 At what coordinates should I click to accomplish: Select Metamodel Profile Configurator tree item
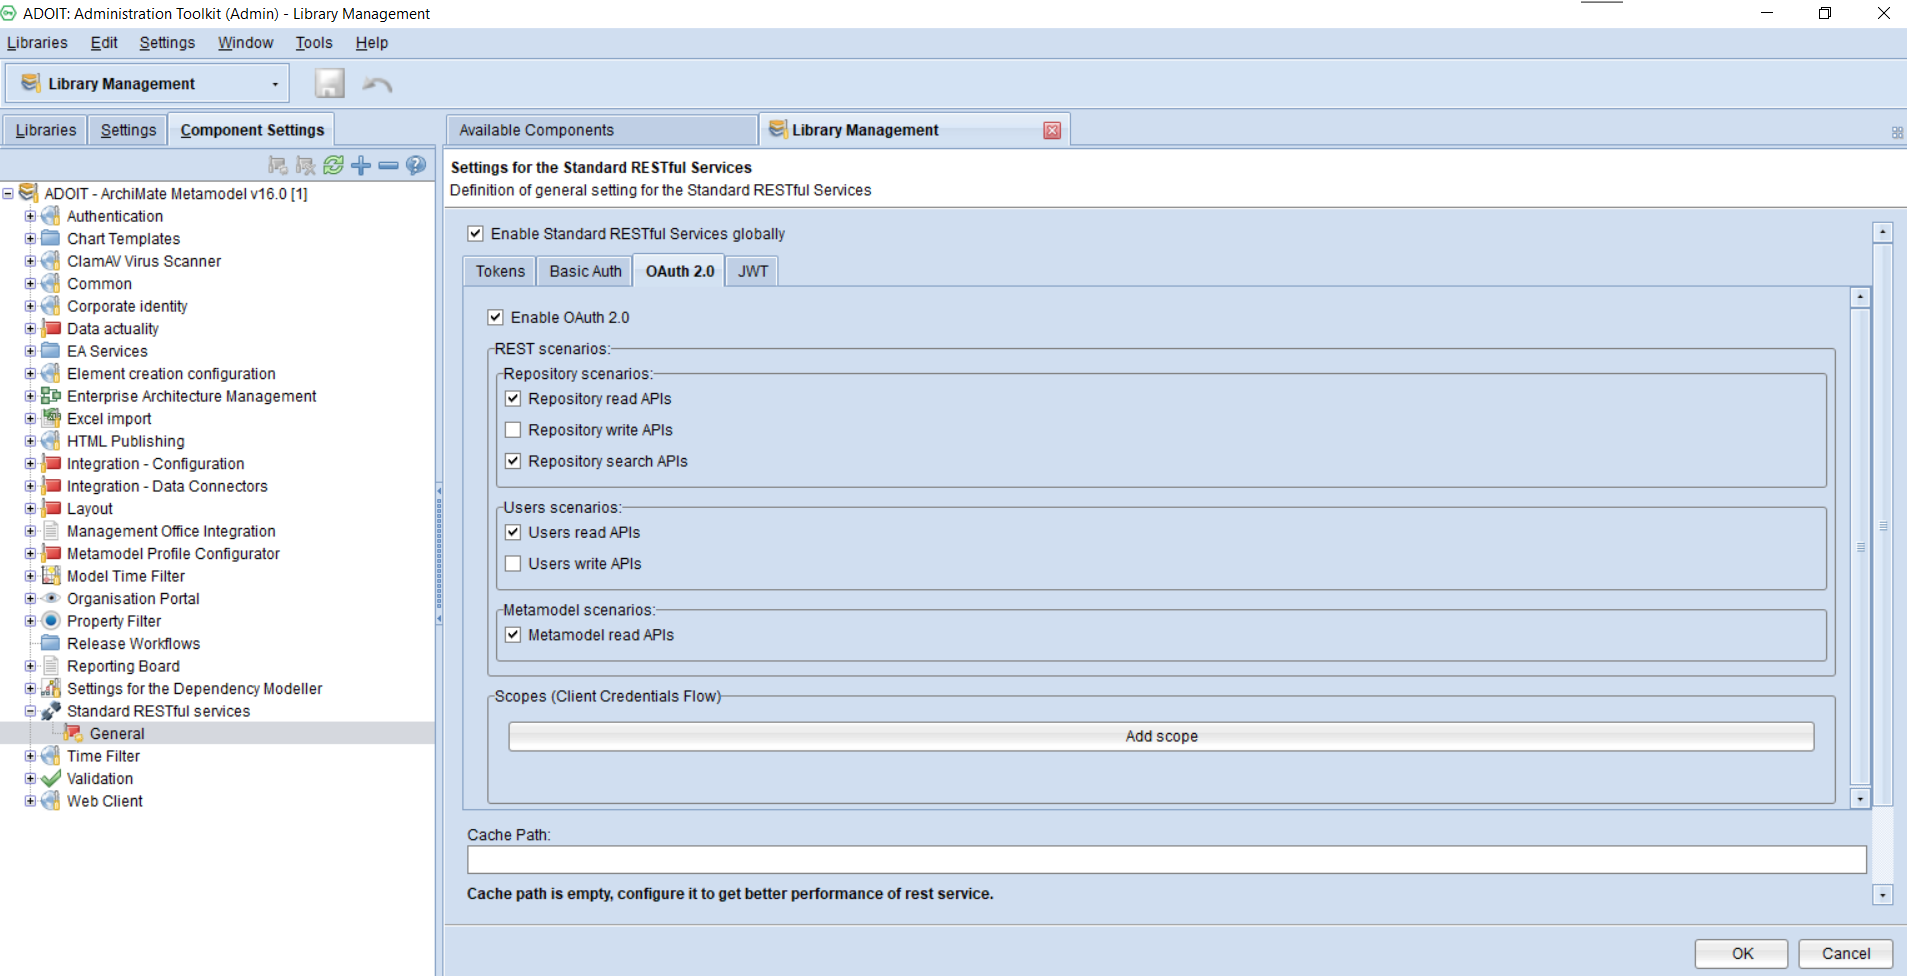click(173, 553)
